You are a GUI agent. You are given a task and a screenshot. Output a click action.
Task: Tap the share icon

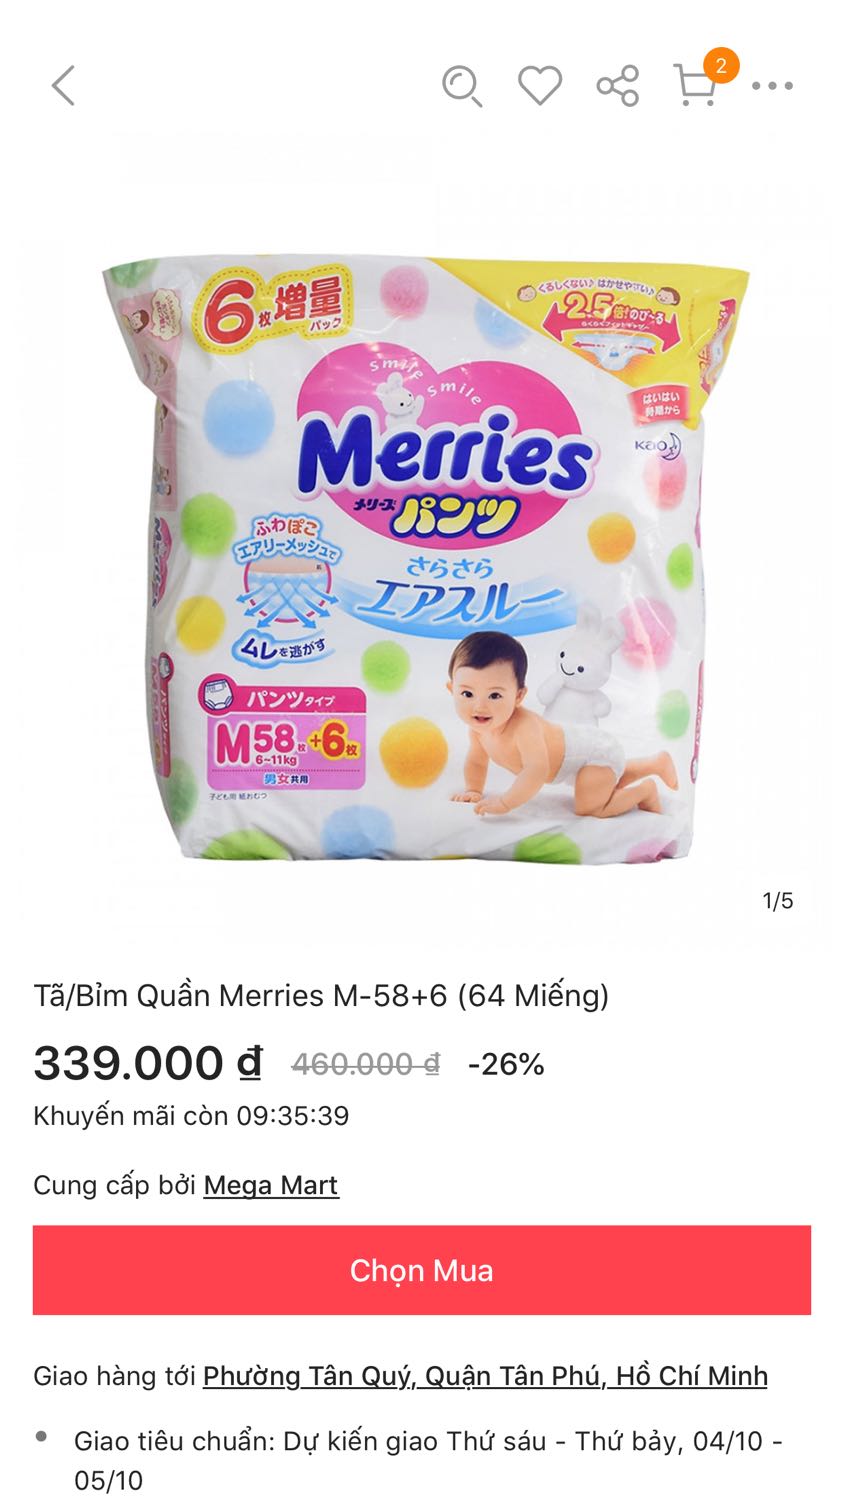pyautogui.click(x=618, y=85)
